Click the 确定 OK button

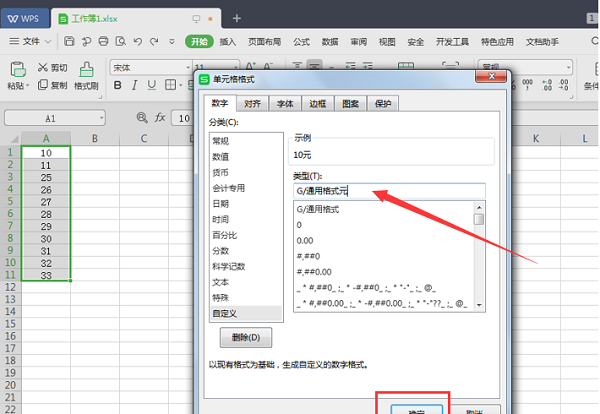click(412, 409)
